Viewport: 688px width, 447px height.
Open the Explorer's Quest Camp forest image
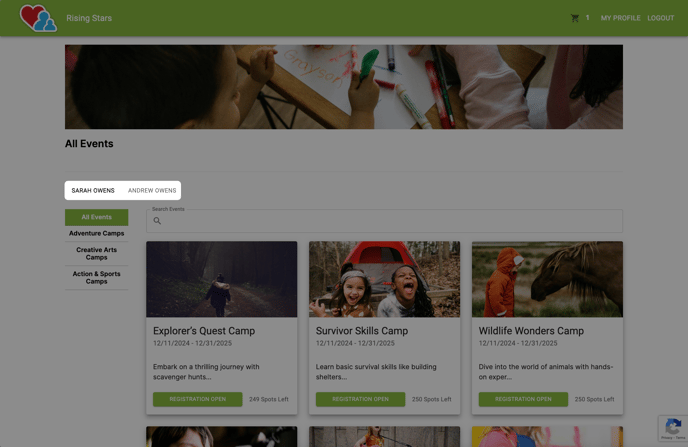click(222, 279)
